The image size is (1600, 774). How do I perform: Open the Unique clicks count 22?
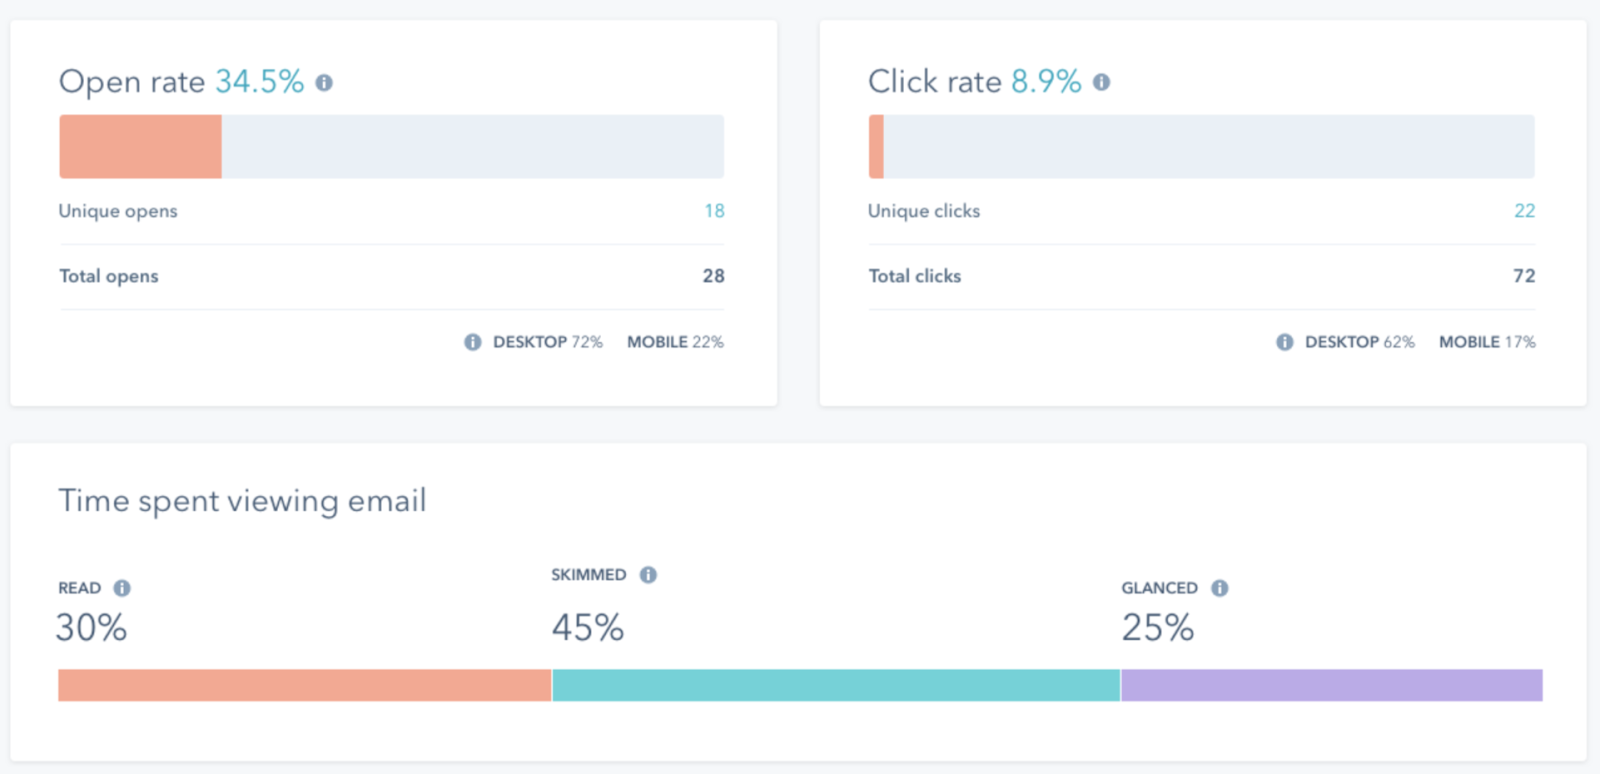point(1524,211)
